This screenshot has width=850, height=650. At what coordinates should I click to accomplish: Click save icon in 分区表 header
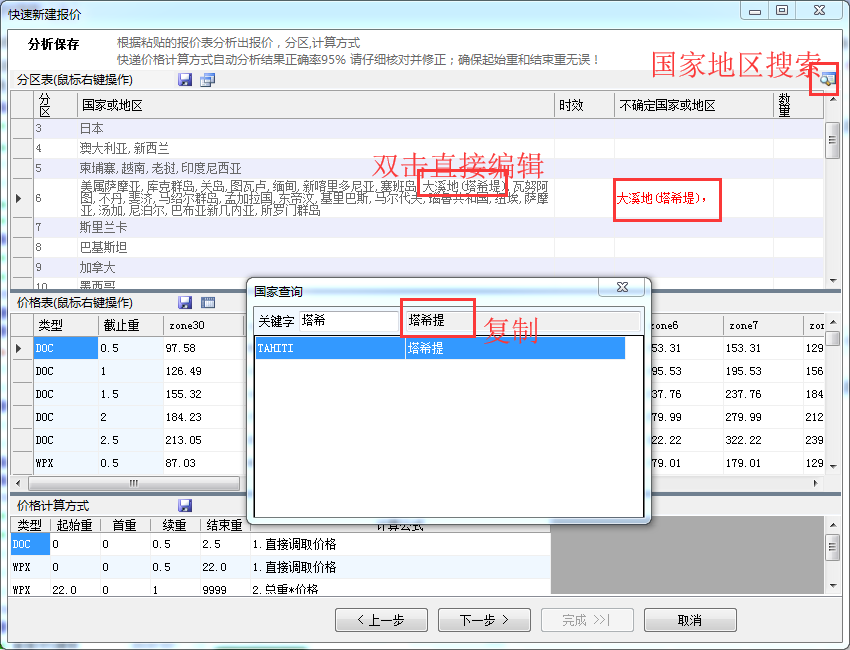coord(185,80)
